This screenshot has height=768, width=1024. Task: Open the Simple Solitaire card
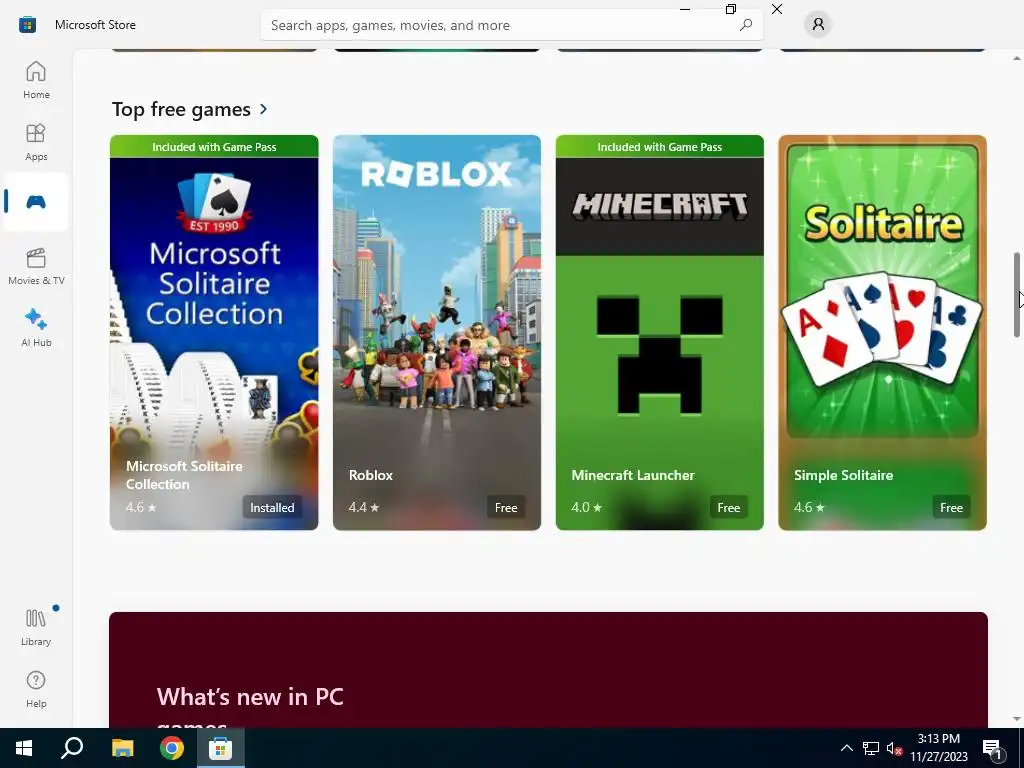pos(882,332)
